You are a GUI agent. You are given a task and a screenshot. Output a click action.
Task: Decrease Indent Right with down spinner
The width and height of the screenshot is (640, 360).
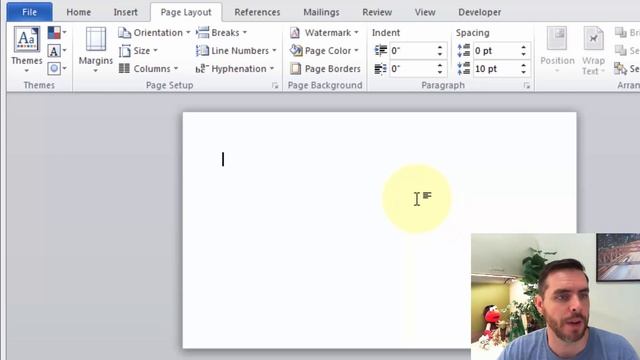click(440, 72)
